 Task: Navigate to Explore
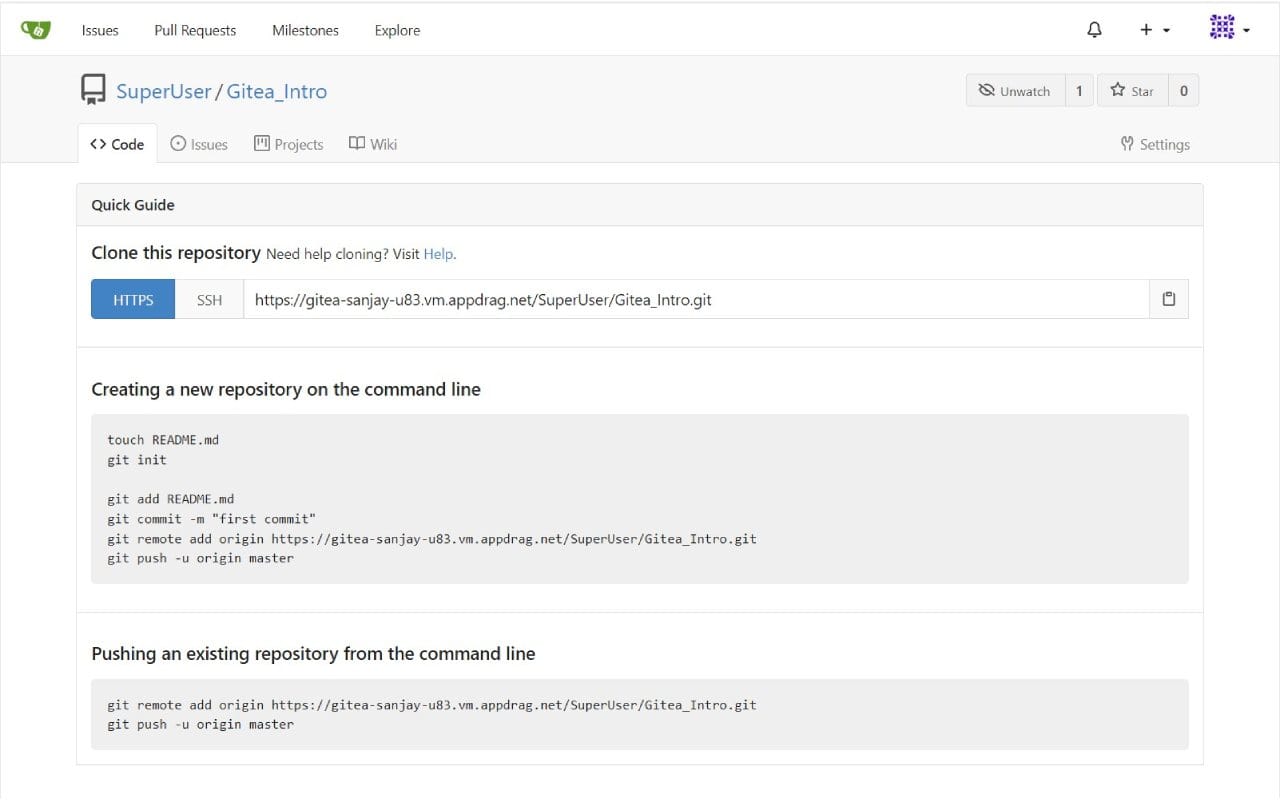tap(397, 30)
